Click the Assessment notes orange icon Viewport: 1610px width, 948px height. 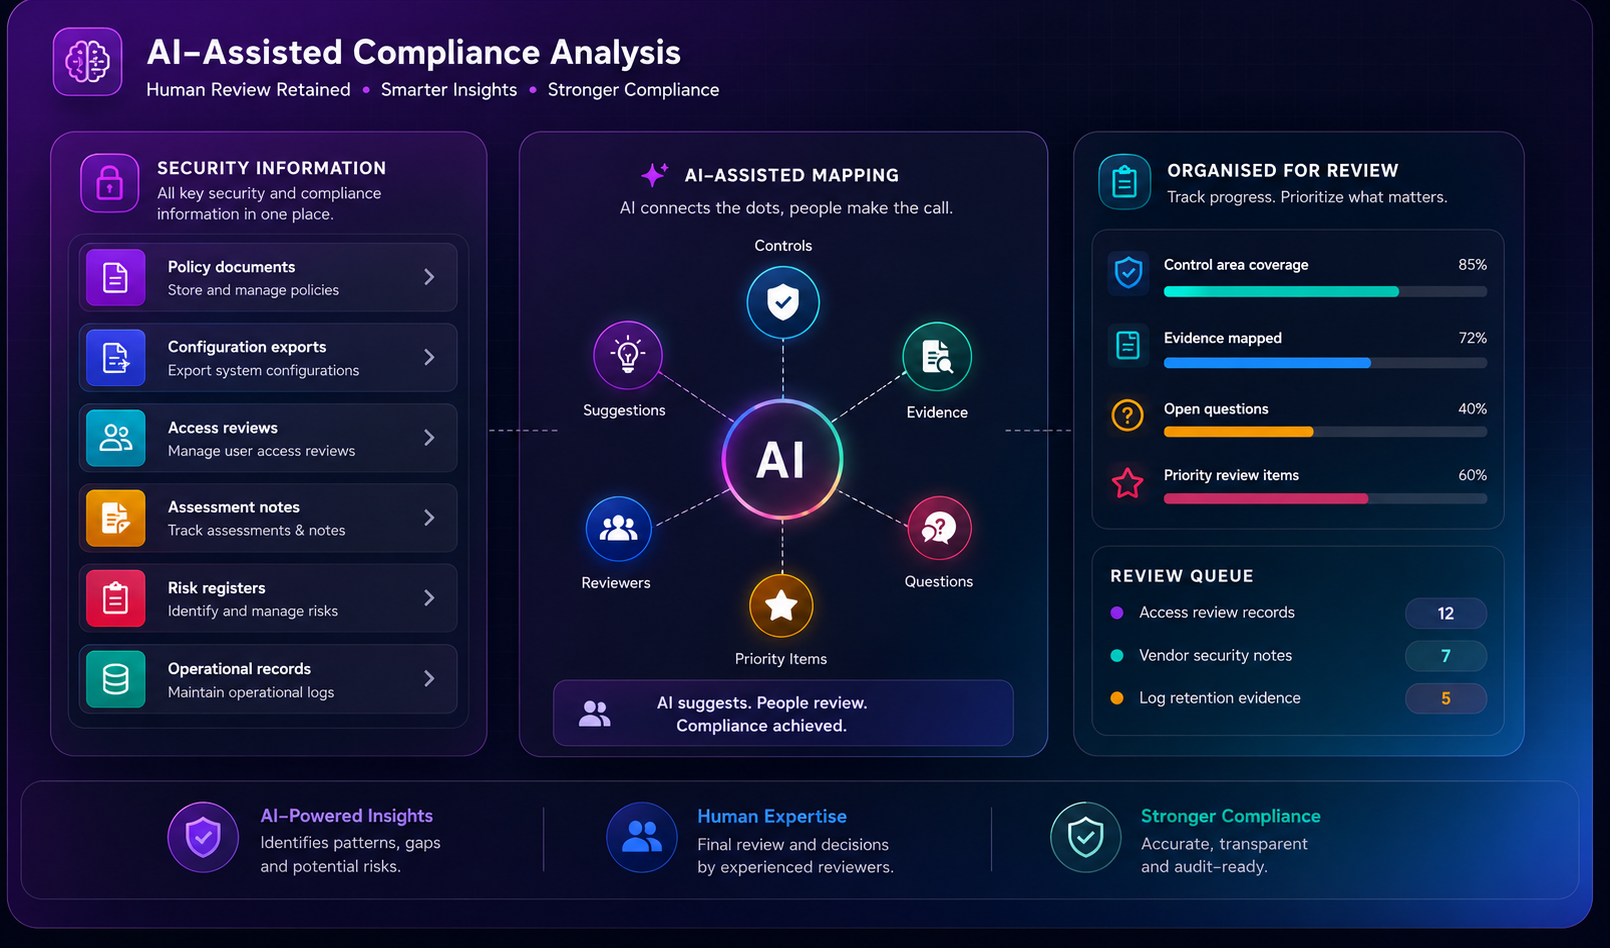[116, 518]
